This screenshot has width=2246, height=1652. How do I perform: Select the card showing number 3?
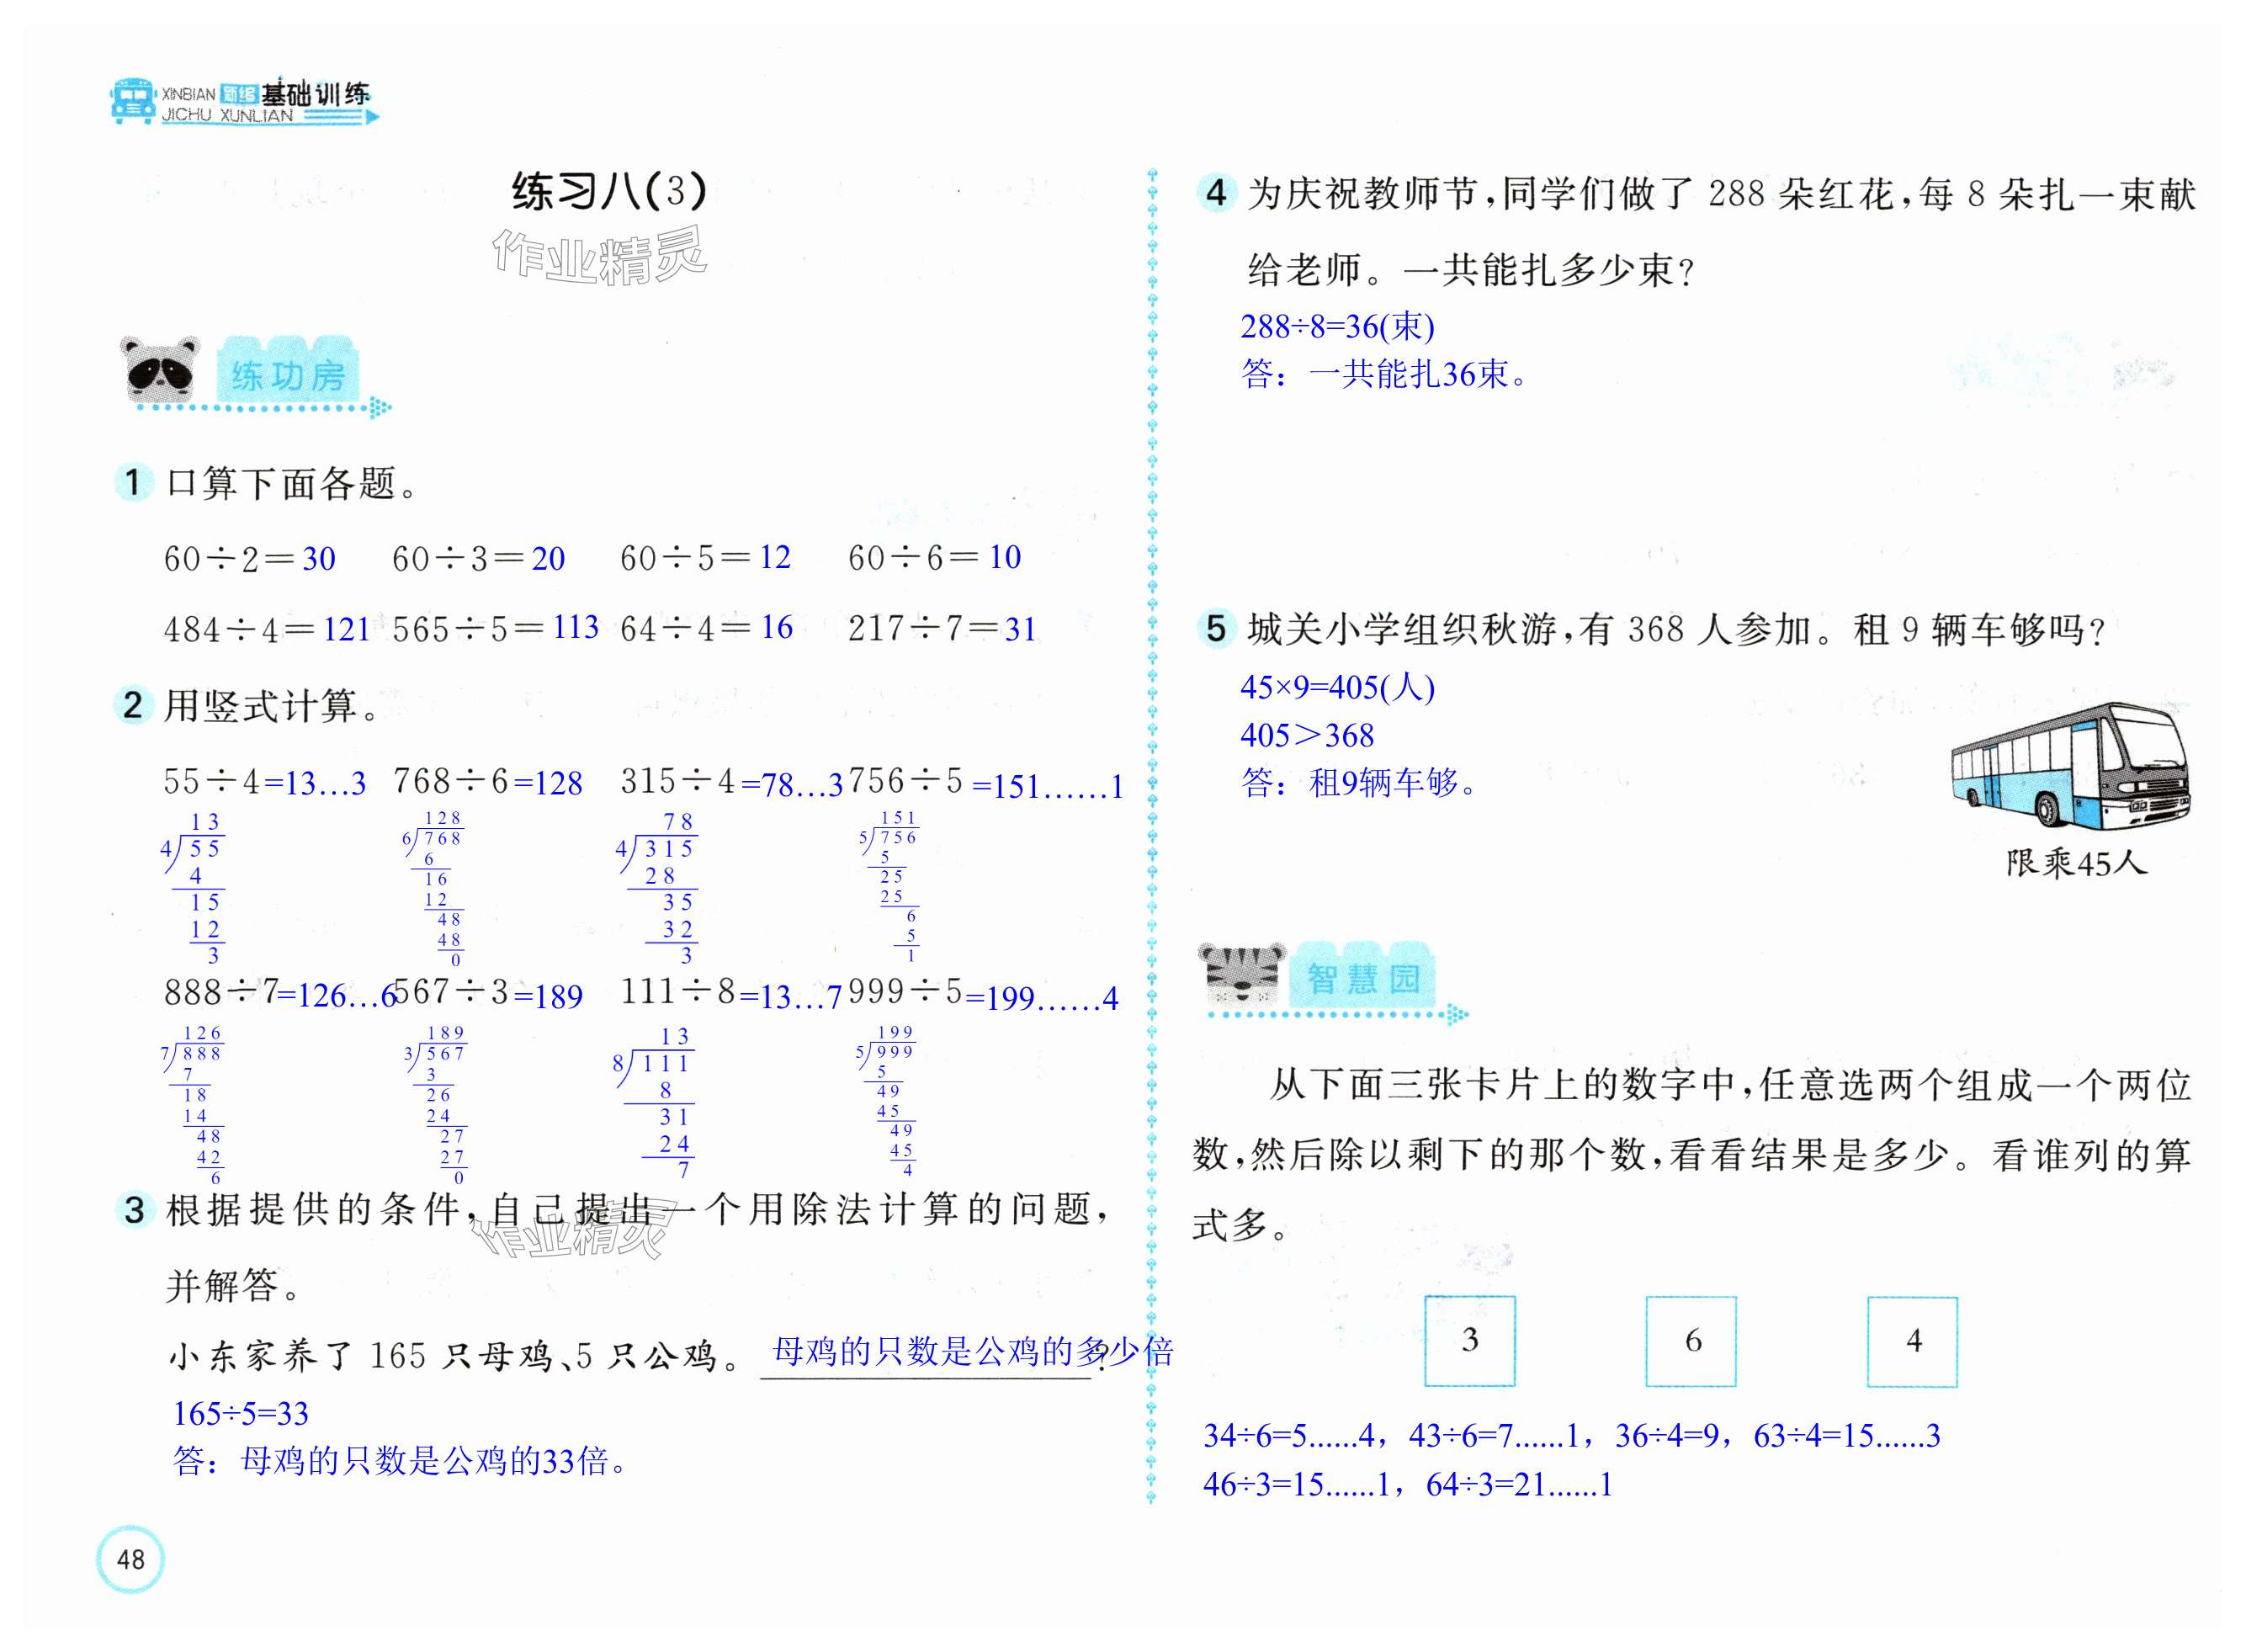[x=1469, y=1340]
